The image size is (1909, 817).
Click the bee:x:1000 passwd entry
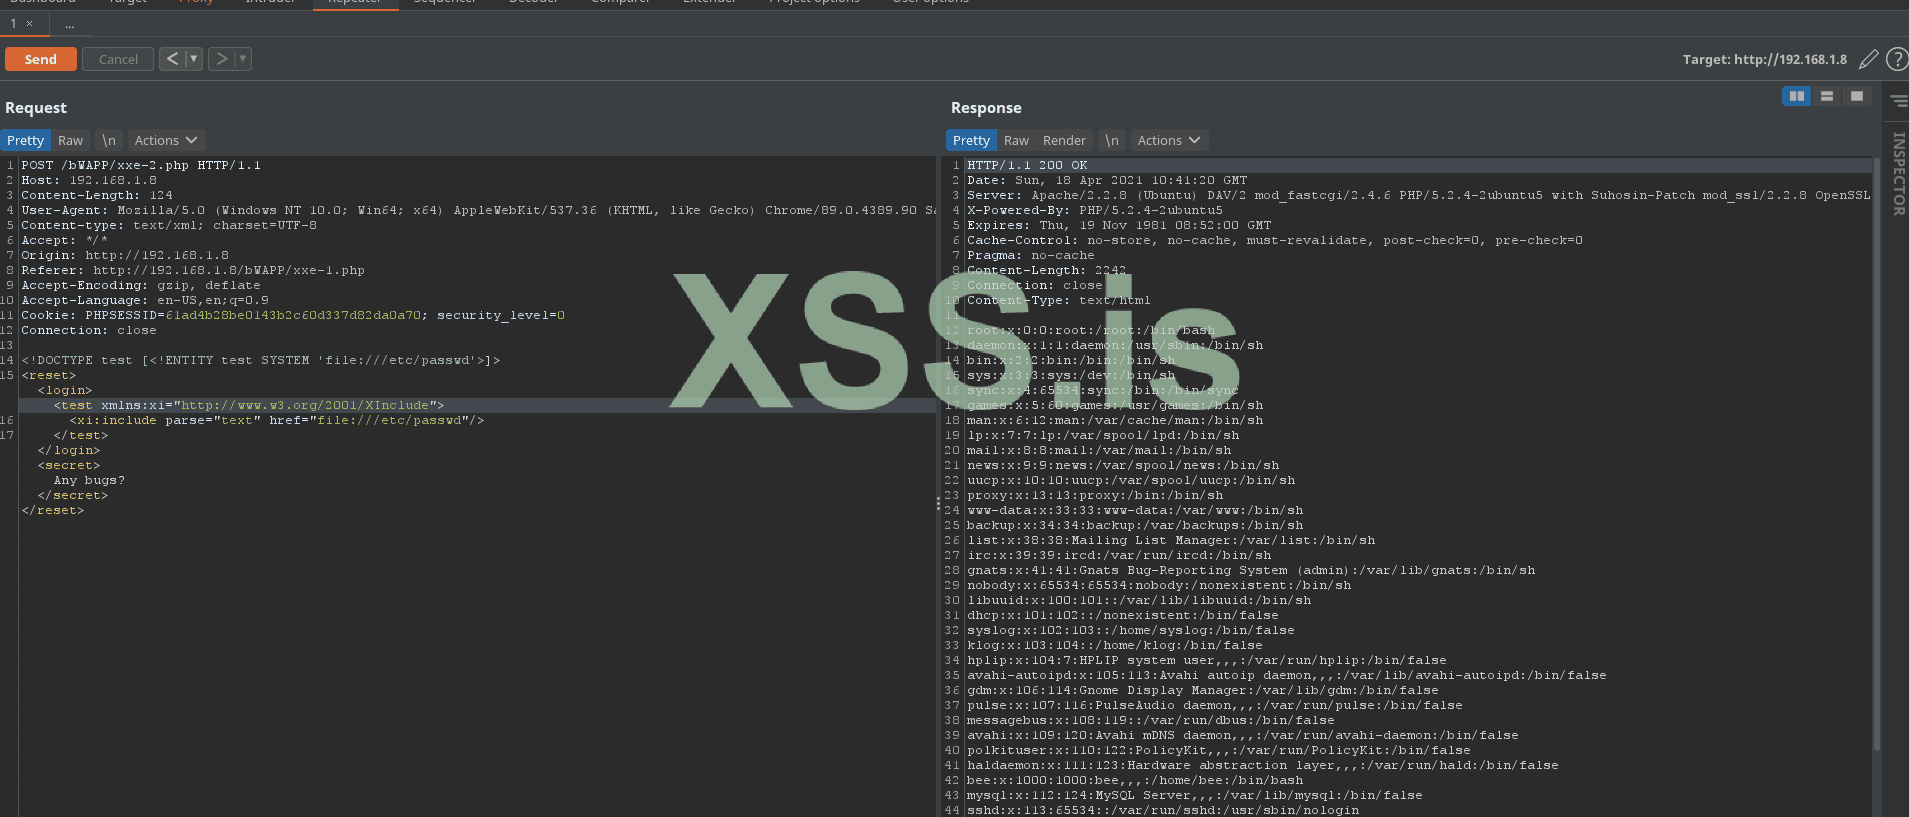click(x=1135, y=781)
